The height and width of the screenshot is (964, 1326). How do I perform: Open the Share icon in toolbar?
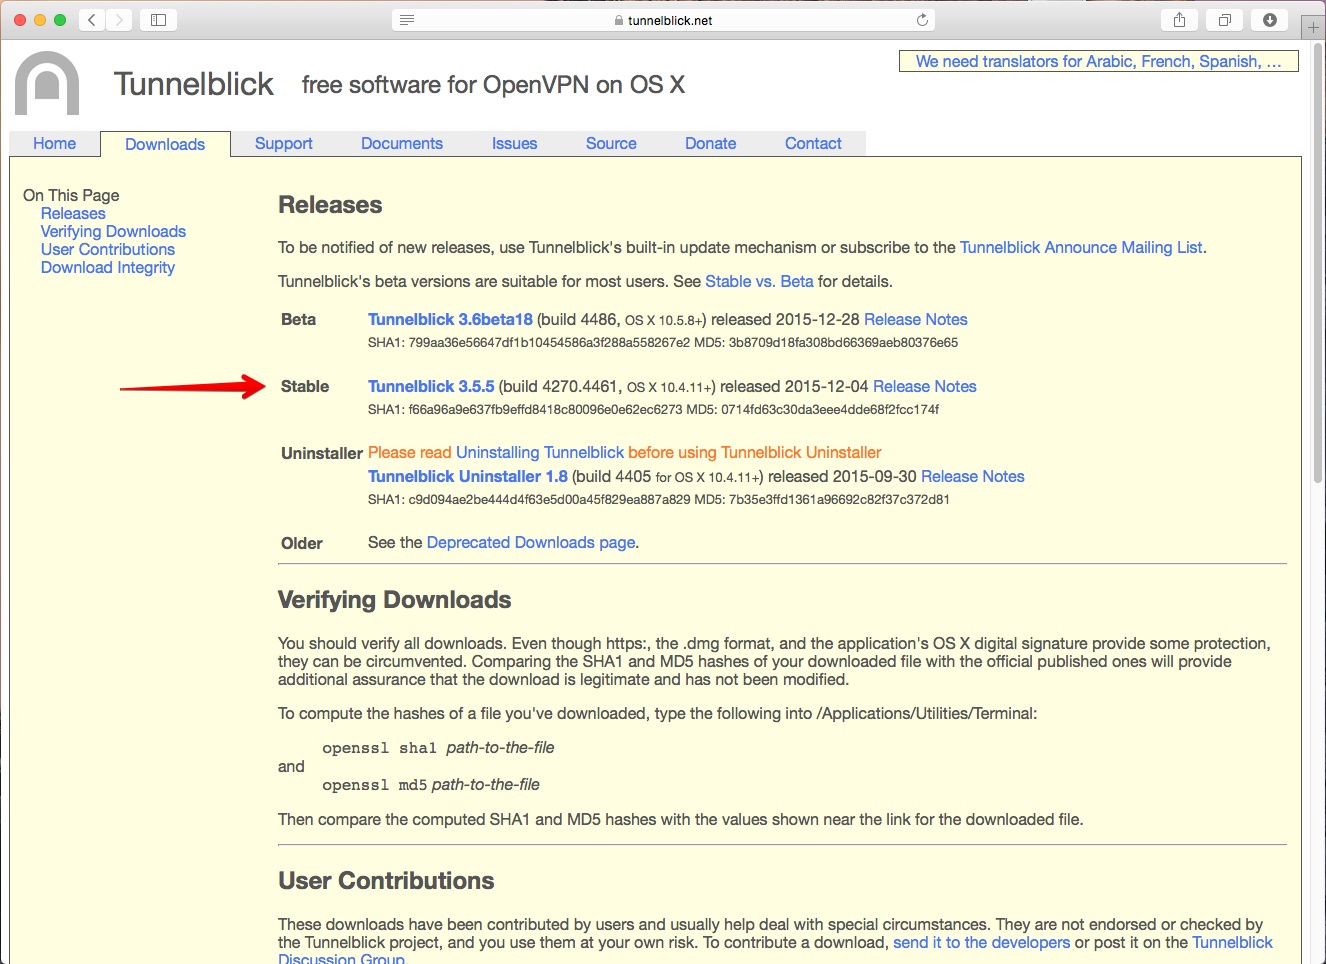tap(1179, 20)
